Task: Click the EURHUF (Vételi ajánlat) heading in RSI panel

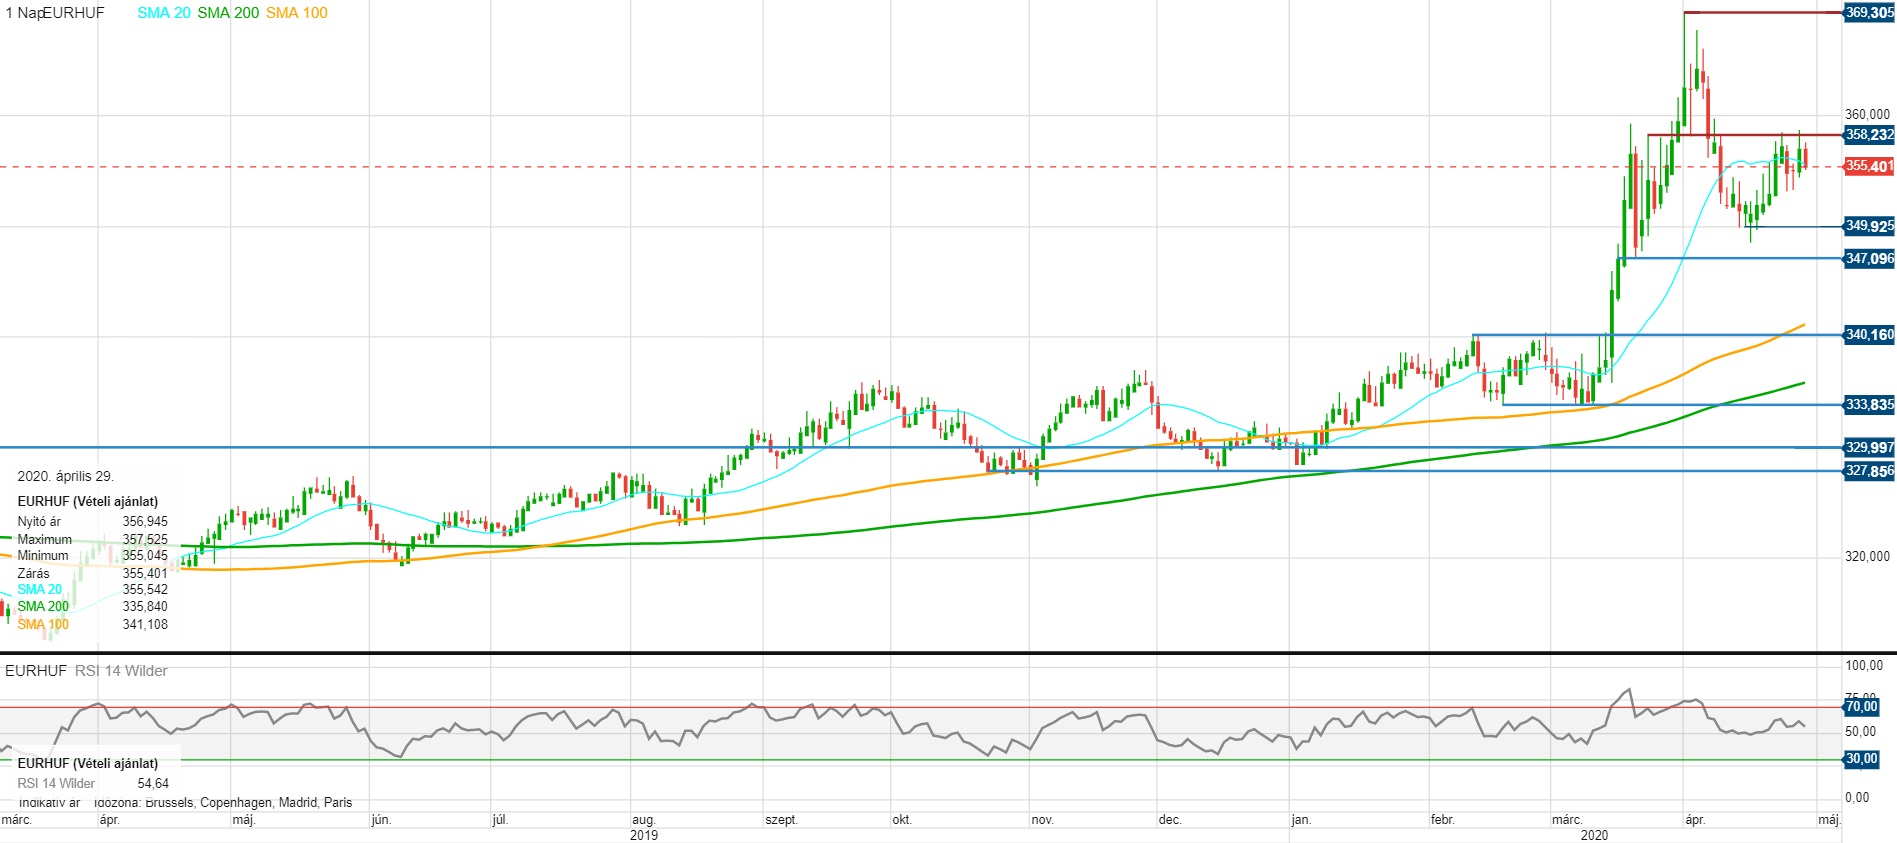Action: [88, 764]
